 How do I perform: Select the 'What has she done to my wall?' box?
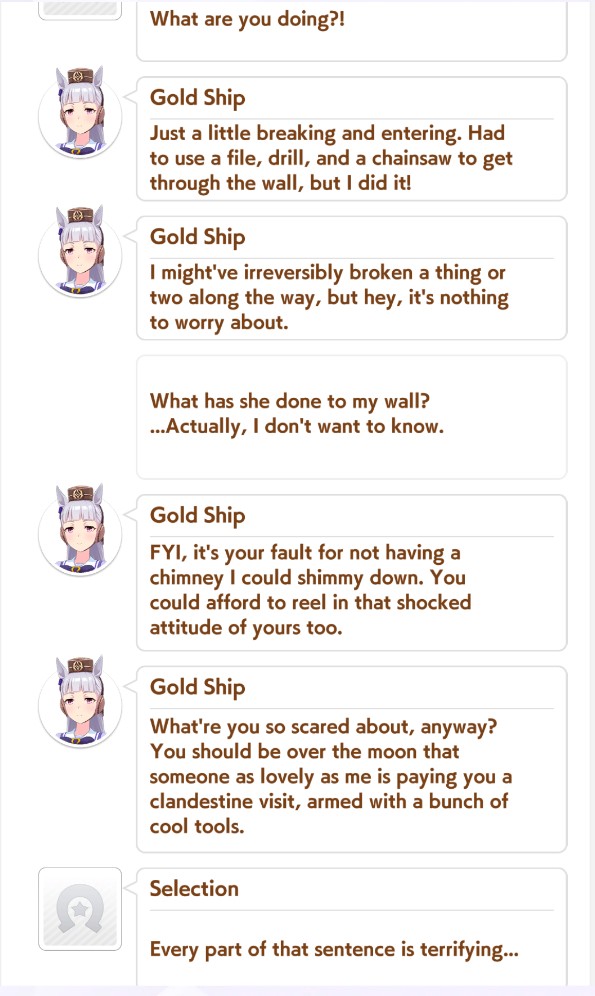point(351,417)
